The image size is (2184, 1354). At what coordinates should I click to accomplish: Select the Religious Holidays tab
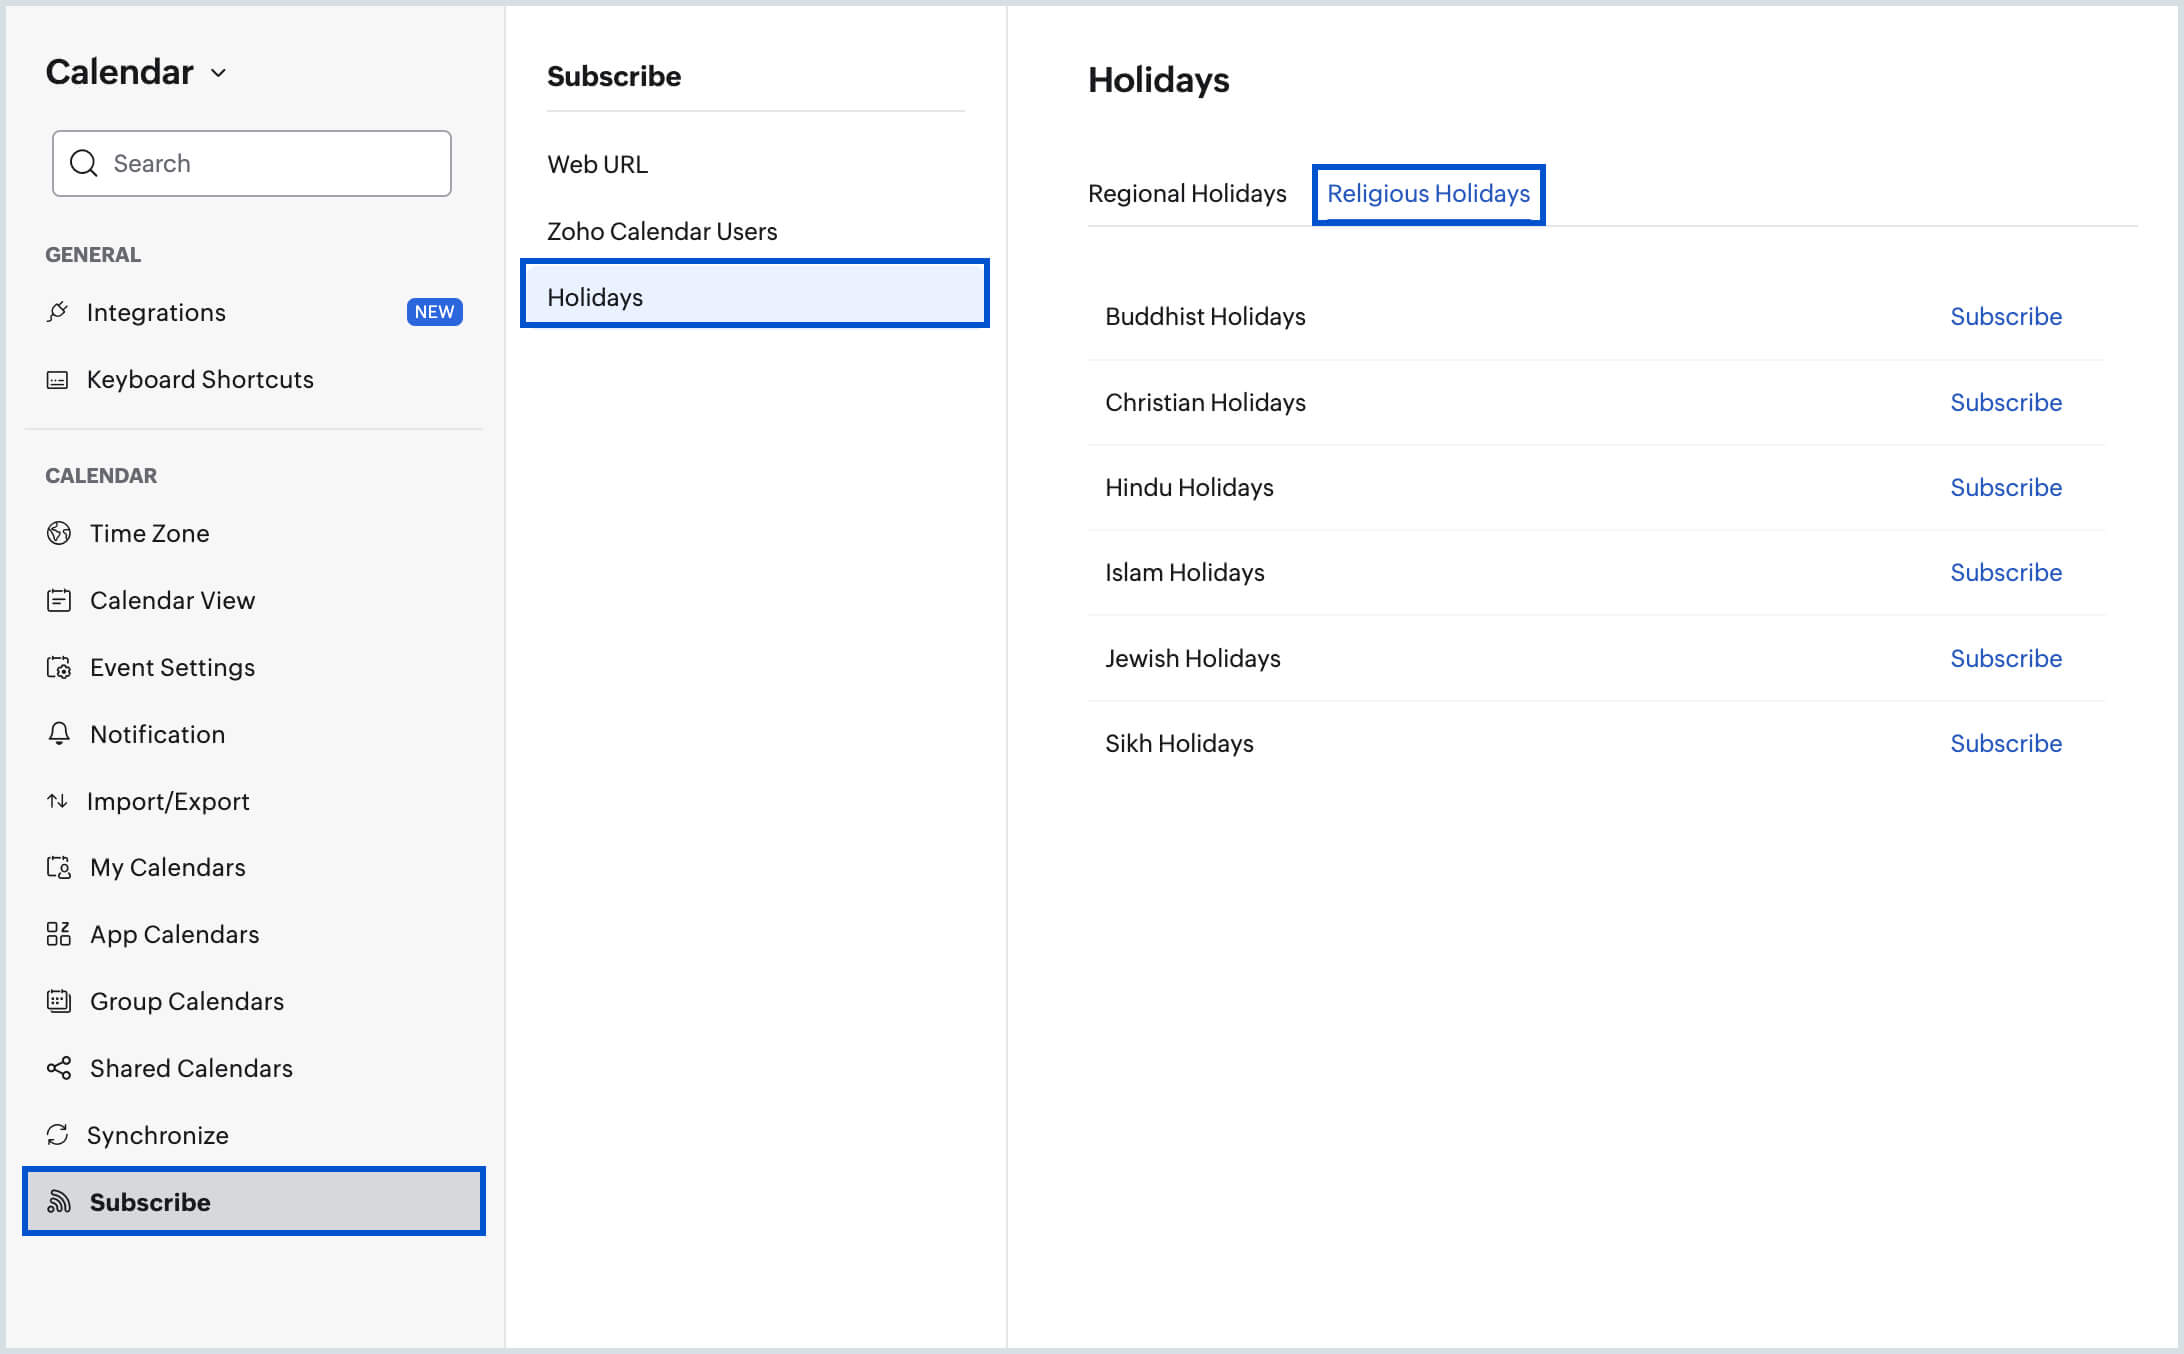pos(1427,194)
